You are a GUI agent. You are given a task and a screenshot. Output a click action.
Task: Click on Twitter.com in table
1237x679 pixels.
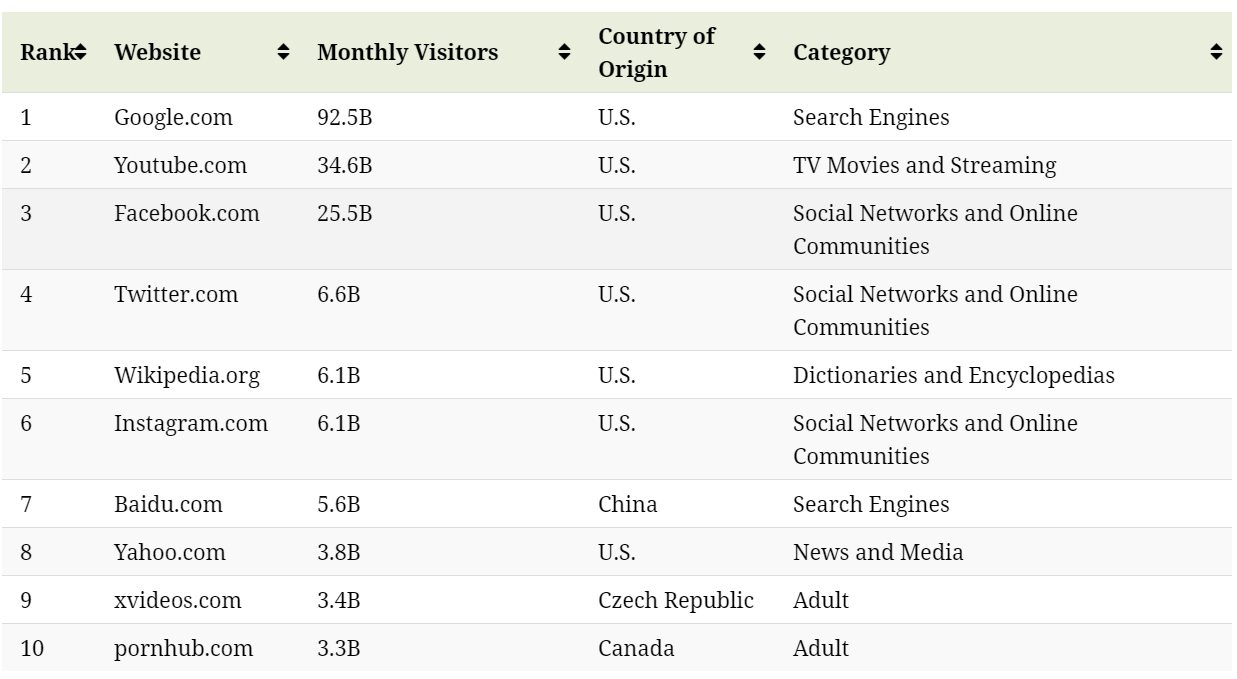(x=176, y=294)
